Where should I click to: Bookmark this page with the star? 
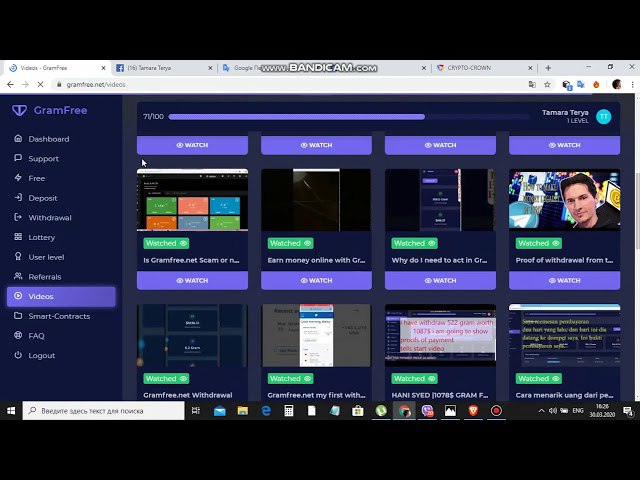547,84
